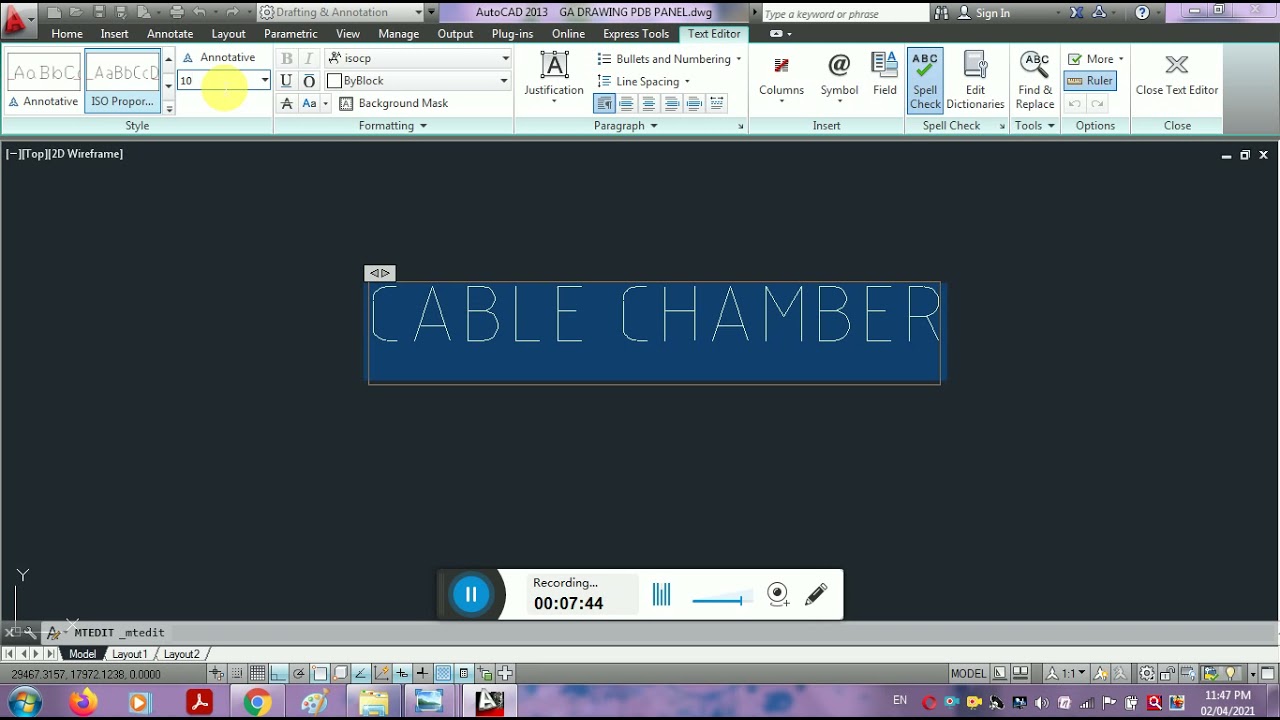The image size is (1280, 720).
Task: Open the More options dropdown
Action: tap(1095, 59)
